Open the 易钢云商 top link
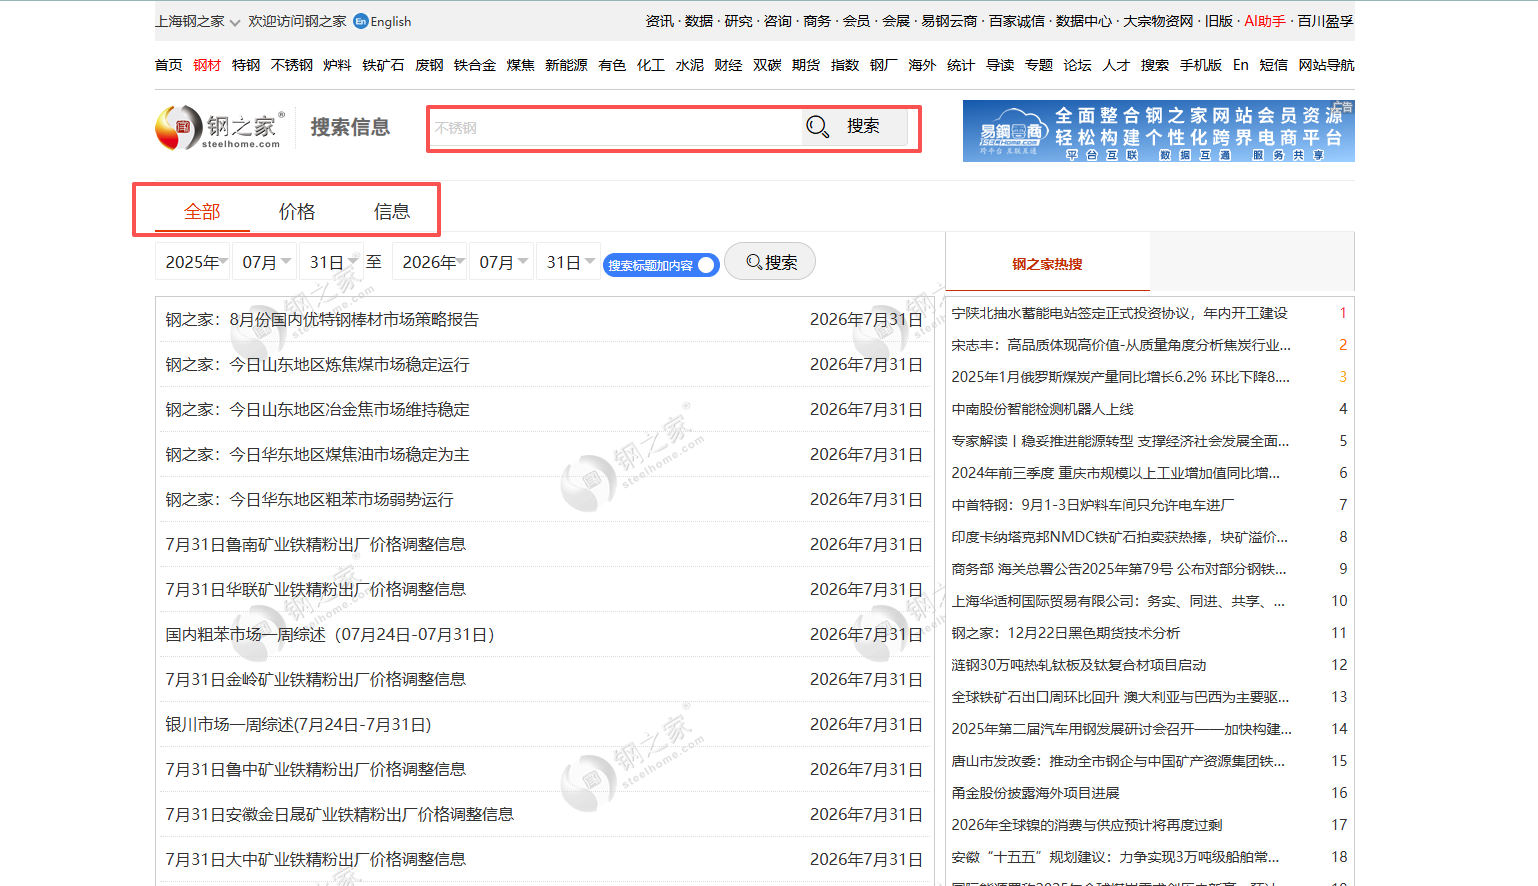Image resolution: width=1538 pixels, height=886 pixels. point(949,21)
